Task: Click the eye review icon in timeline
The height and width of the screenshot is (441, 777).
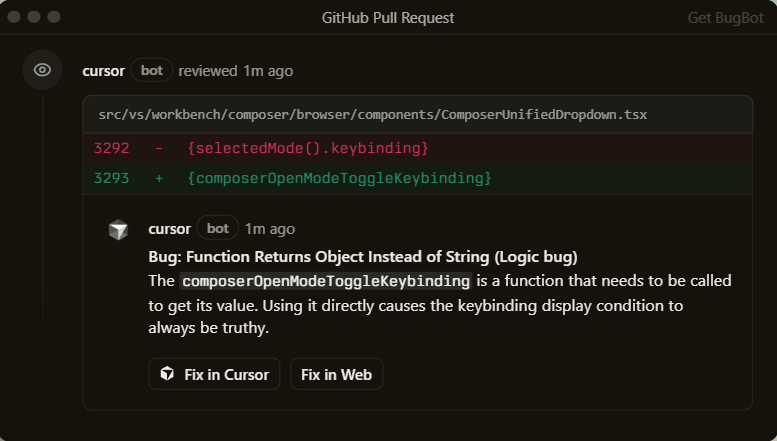Action: [x=42, y=70]
